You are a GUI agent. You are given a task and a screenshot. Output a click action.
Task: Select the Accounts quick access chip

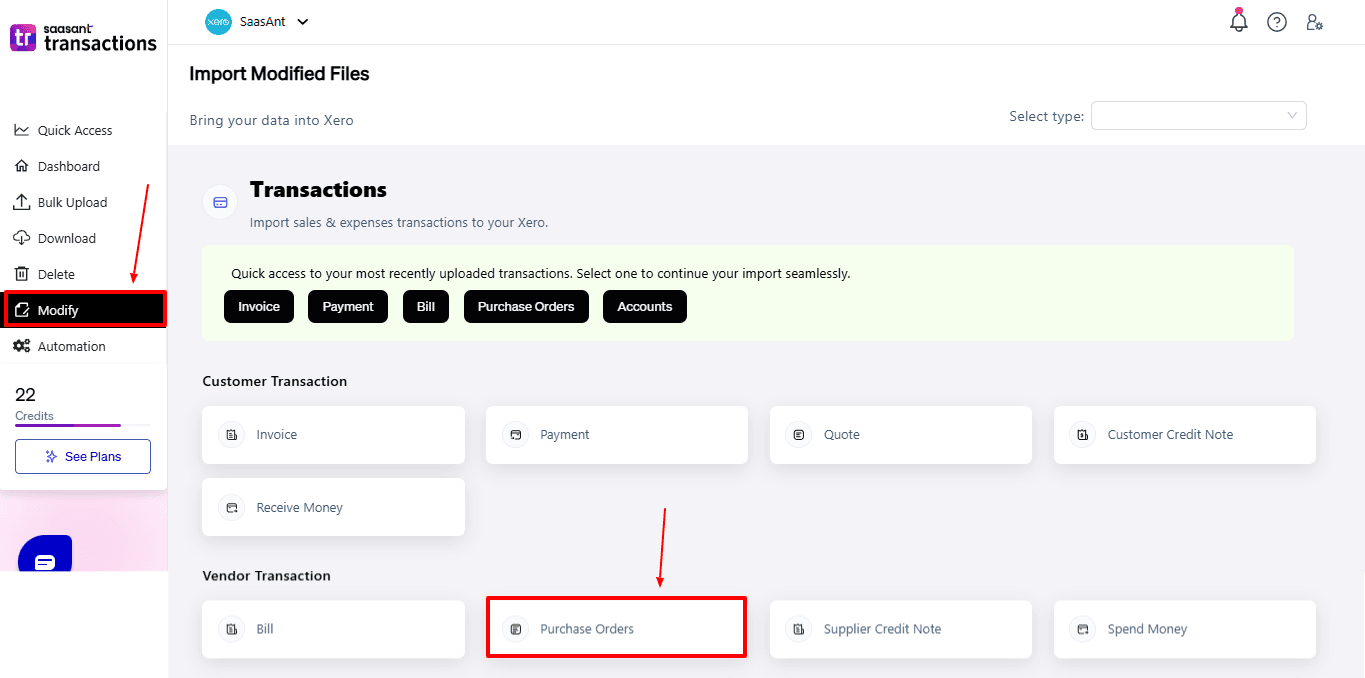(644, 306)
